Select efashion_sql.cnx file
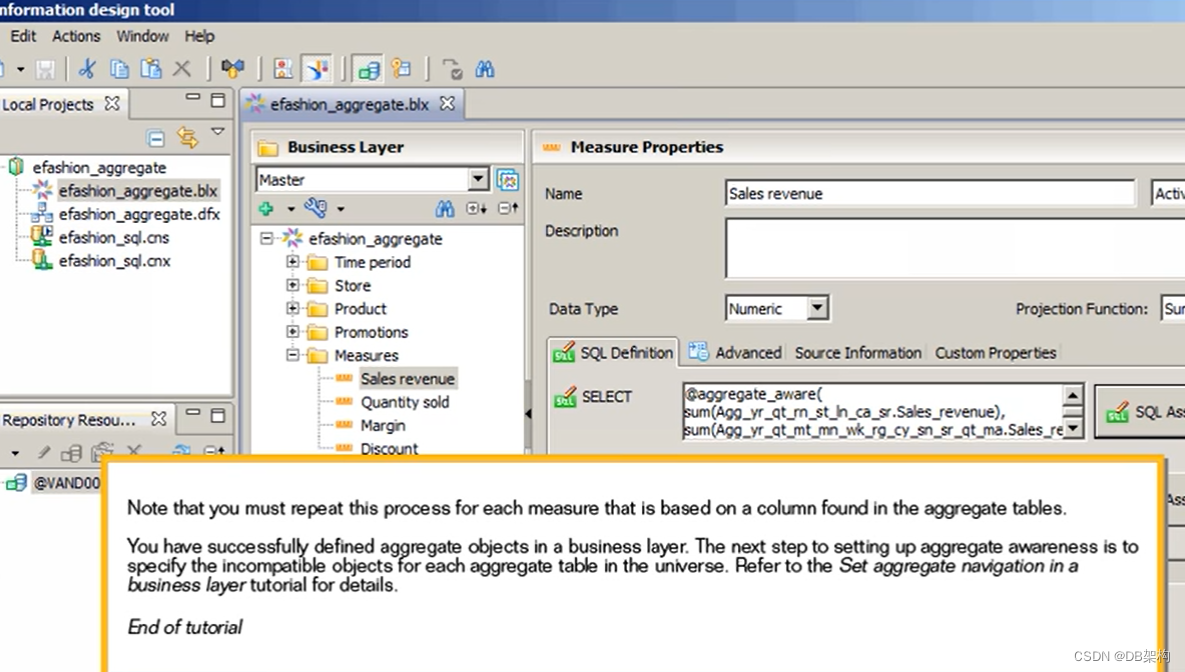Image resolution: width=1185 pixels, height=672 pixels. (x=115, y=261)
